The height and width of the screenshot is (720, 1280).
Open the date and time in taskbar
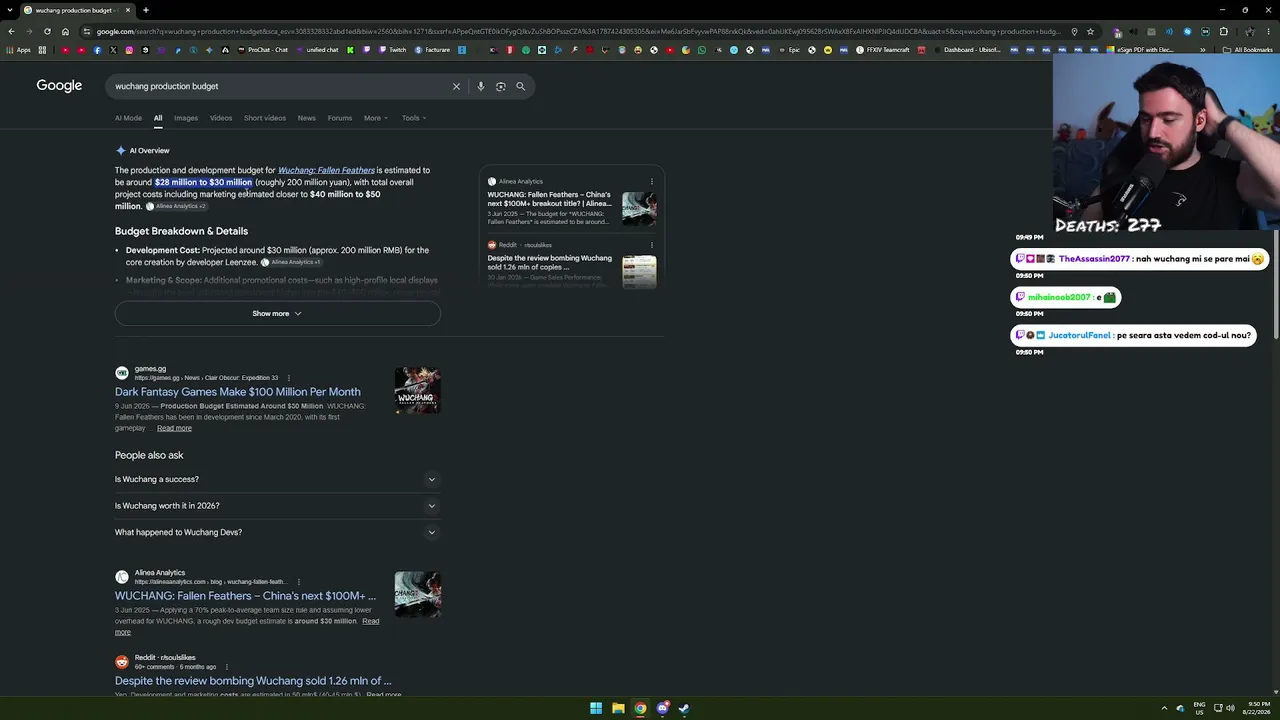pos(1256,708)
